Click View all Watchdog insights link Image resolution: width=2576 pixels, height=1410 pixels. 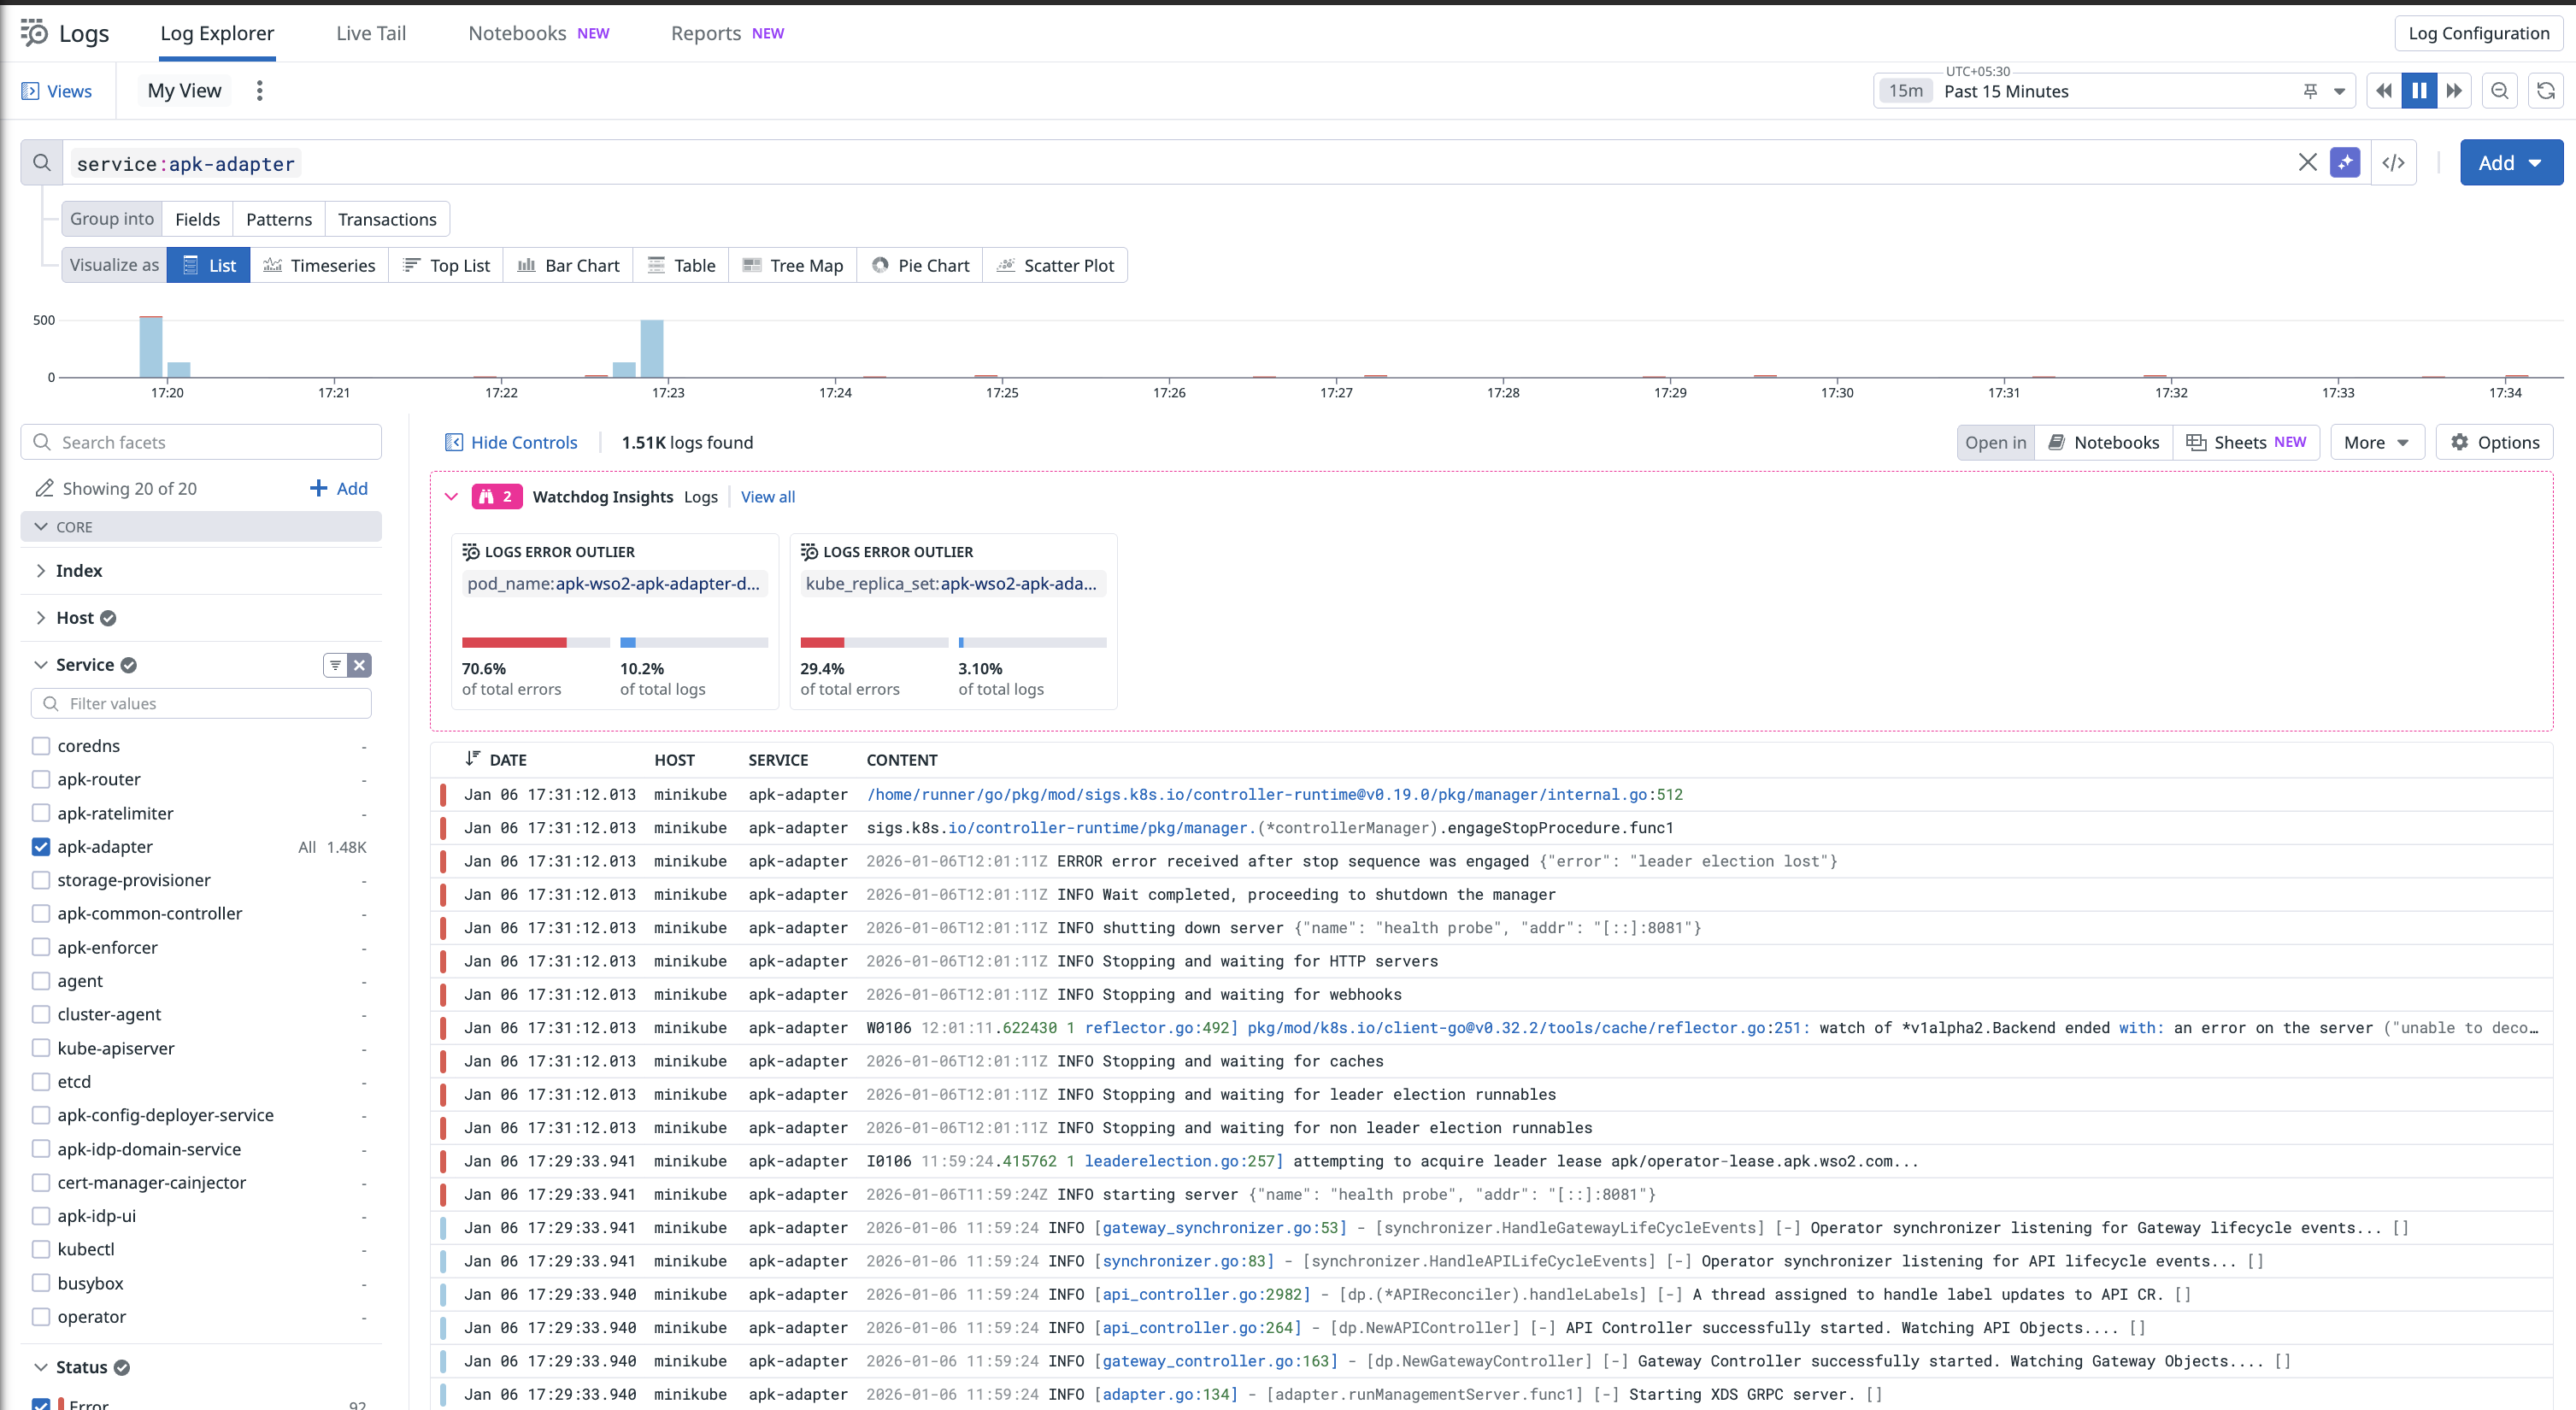click(768, 497)
